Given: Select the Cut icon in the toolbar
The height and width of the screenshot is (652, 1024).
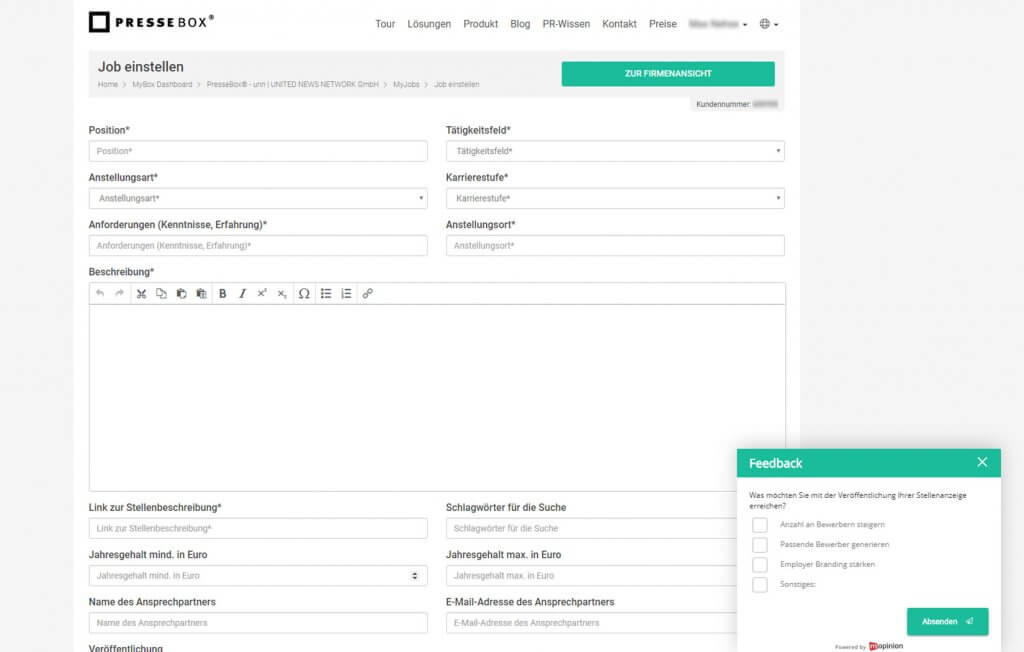Looking at the screenshot, I should [141, 293].
